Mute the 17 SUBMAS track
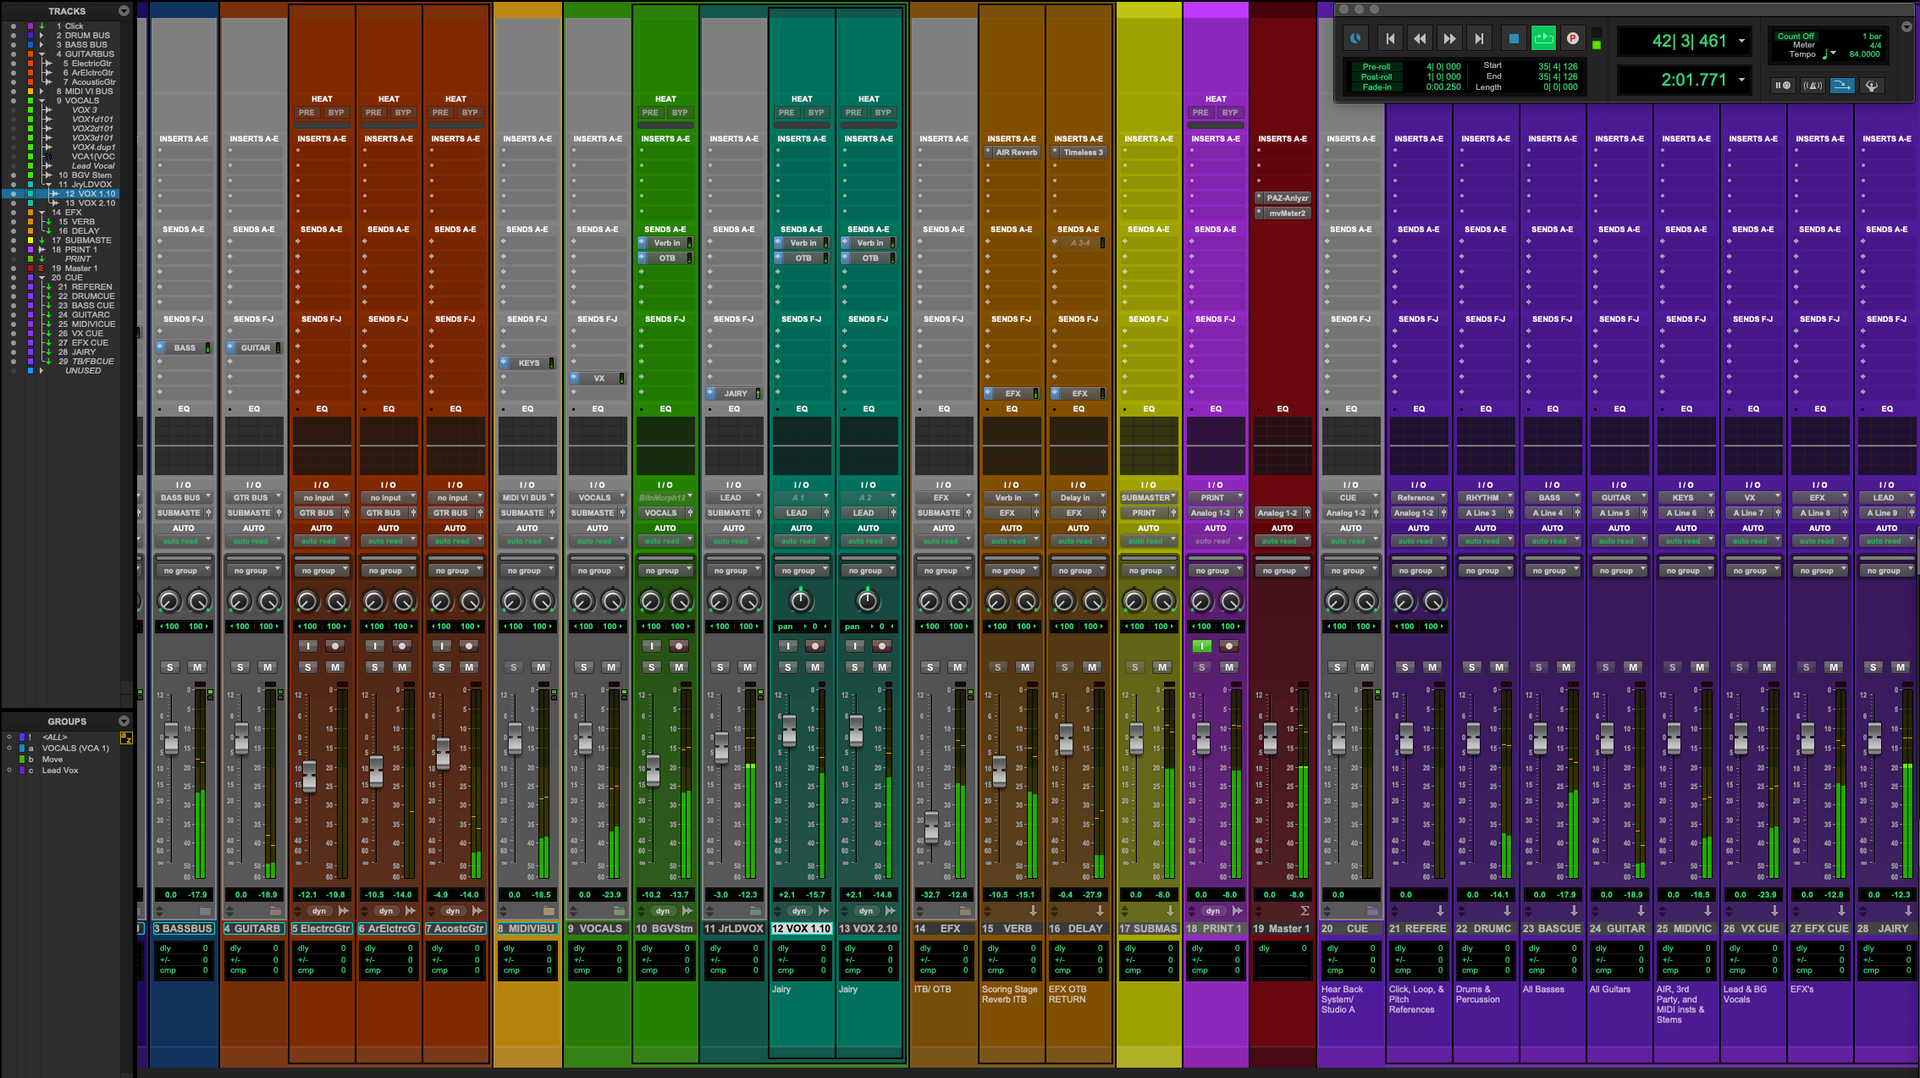The height and width of the screenshot is (1078, 1920). [x=1162, y=667]
